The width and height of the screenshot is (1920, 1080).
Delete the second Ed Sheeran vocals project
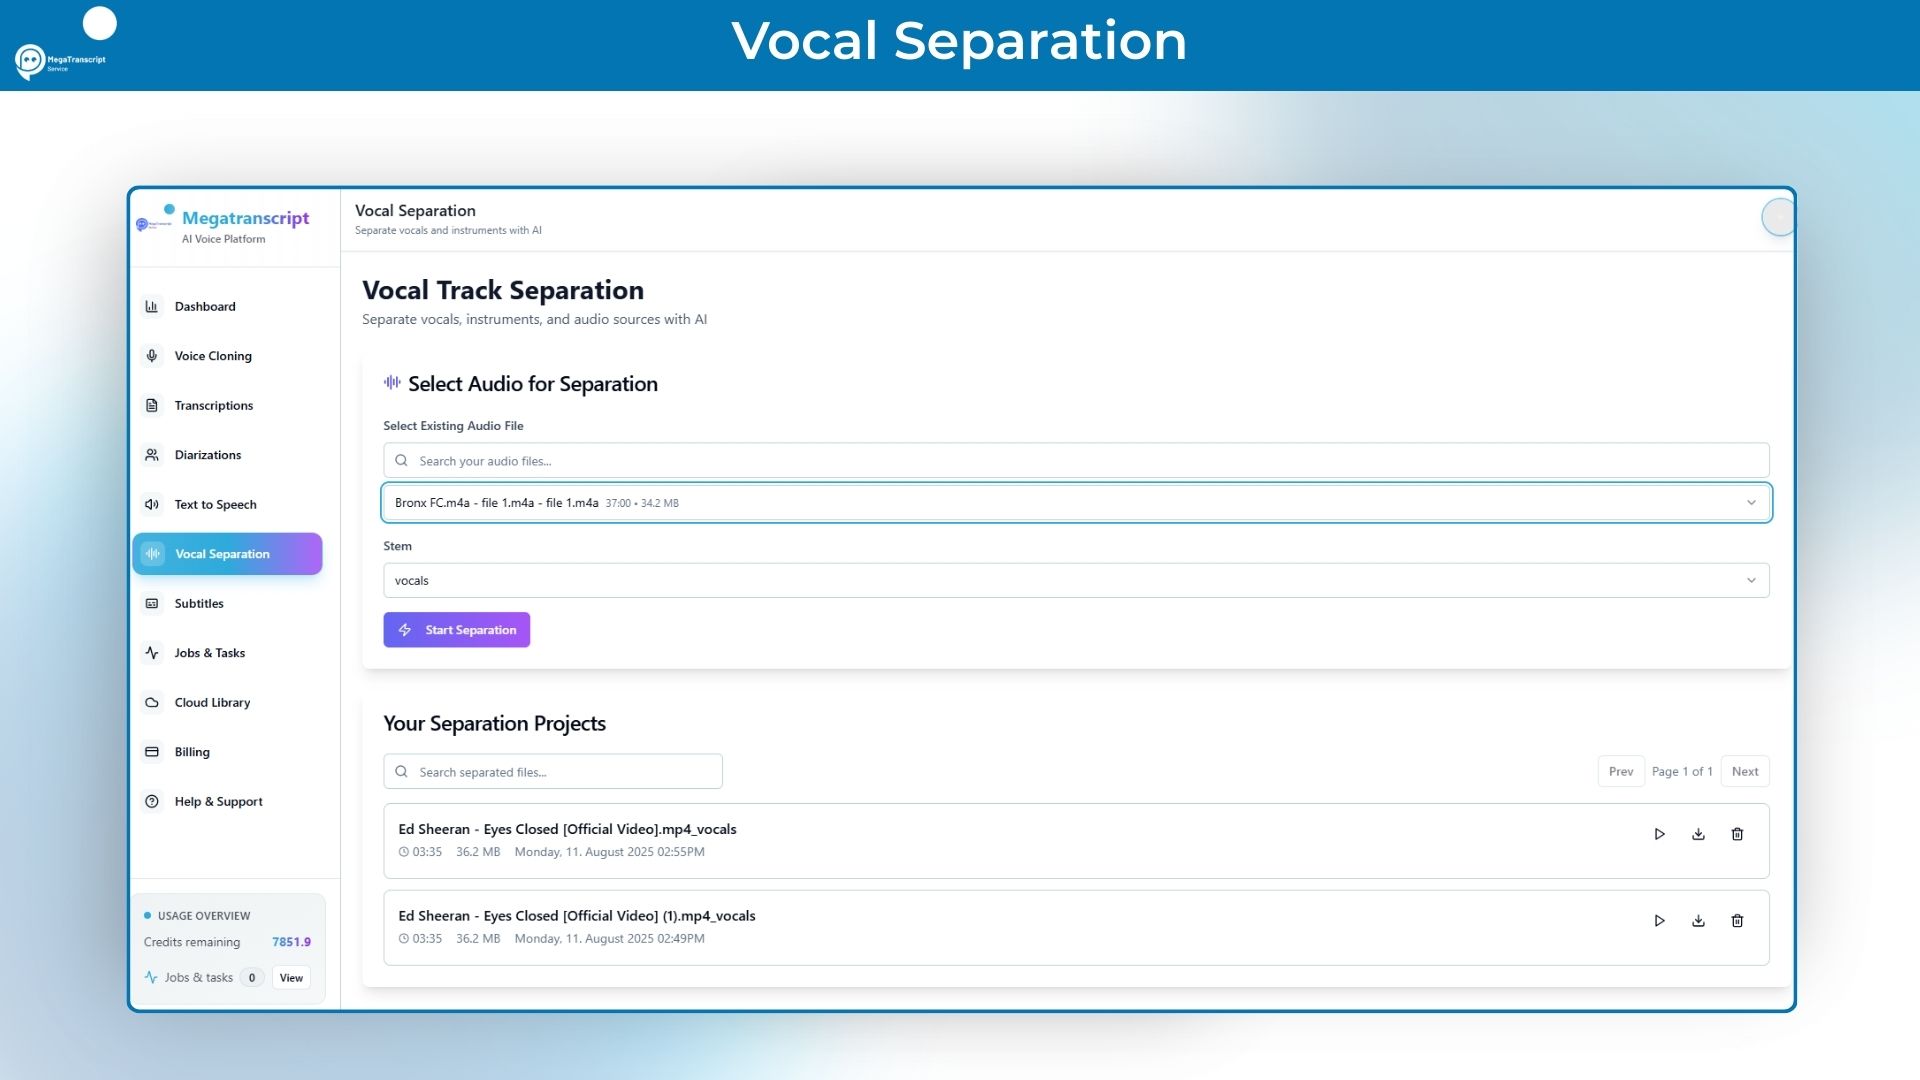click(1738, 920)
